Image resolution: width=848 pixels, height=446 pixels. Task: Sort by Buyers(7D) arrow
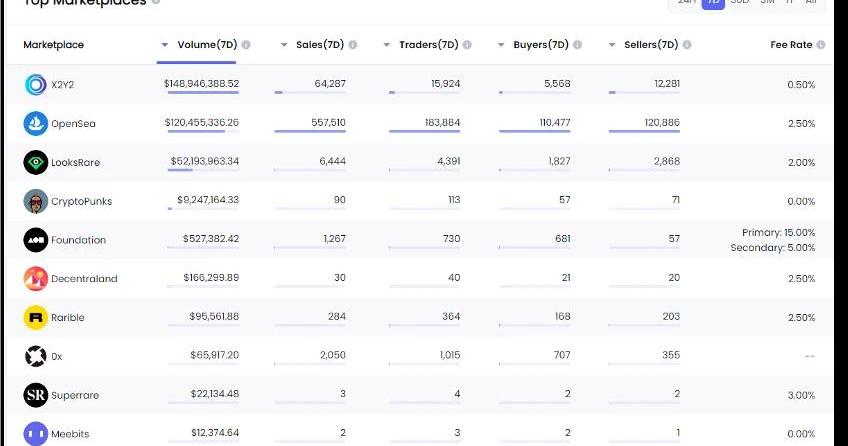pos(501,45)
